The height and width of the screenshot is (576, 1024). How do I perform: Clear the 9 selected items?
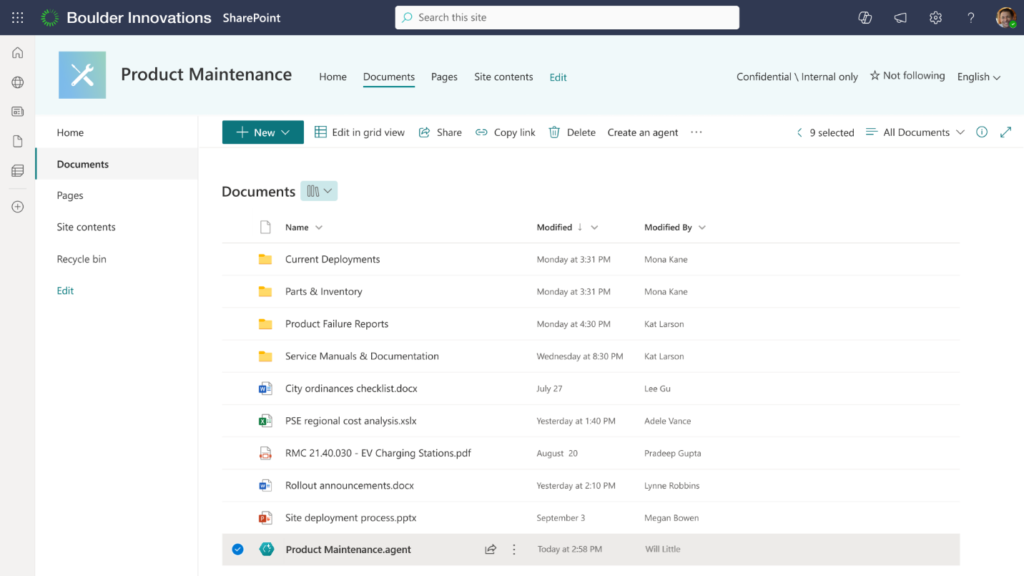tap(825, 133)
